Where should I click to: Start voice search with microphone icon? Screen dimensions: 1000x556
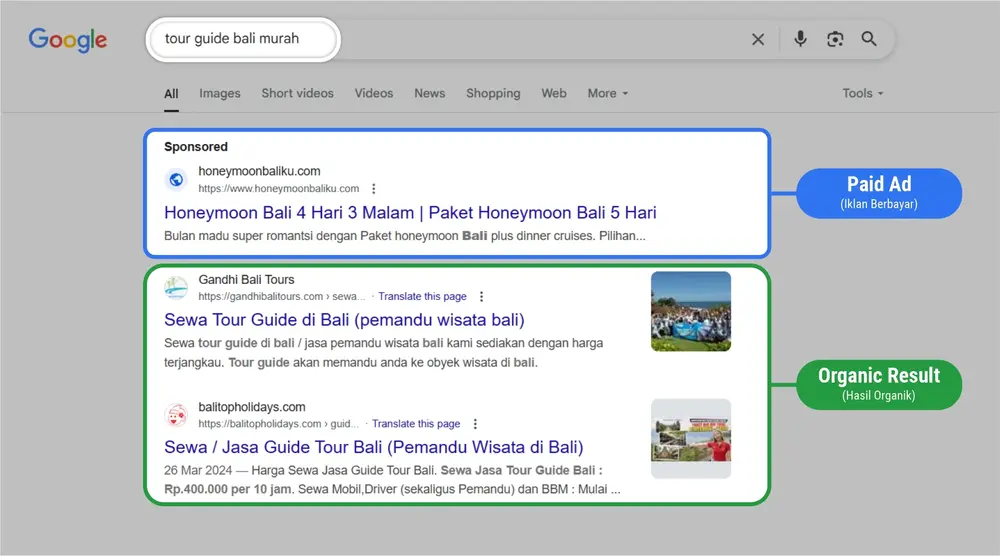coord(800,39)
